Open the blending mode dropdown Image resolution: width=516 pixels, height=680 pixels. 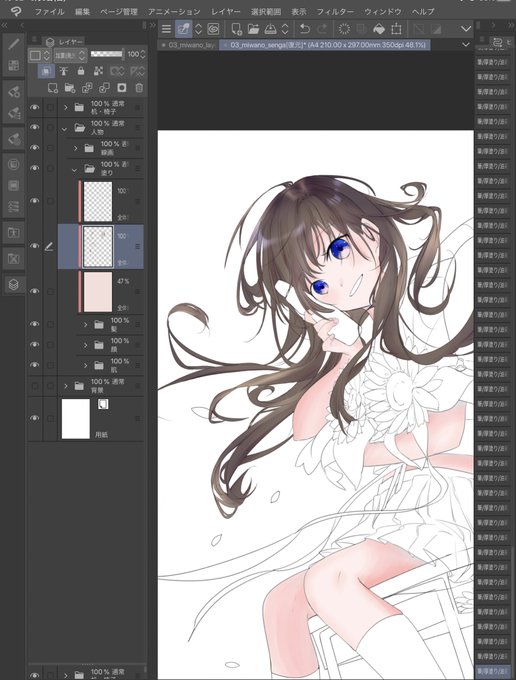coord(70,55)
